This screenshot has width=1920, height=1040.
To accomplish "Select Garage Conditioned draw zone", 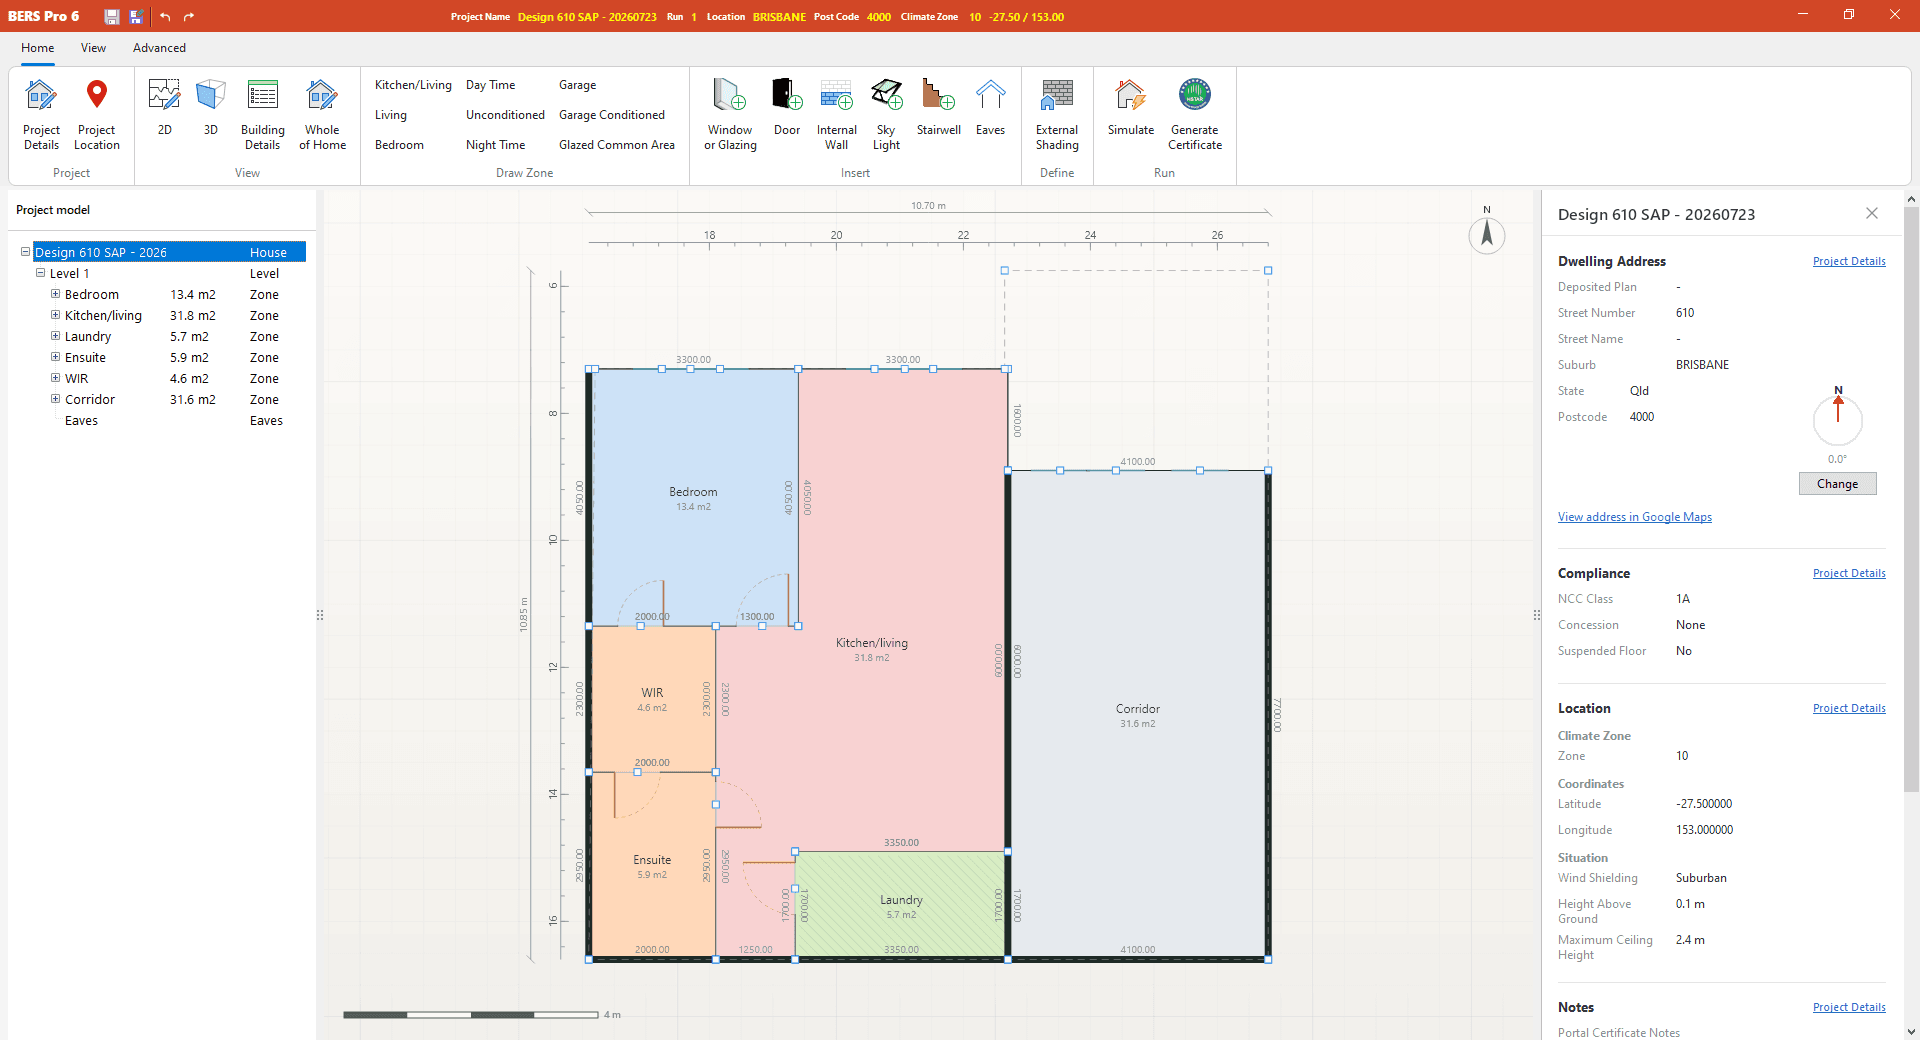I will point(612,115).
